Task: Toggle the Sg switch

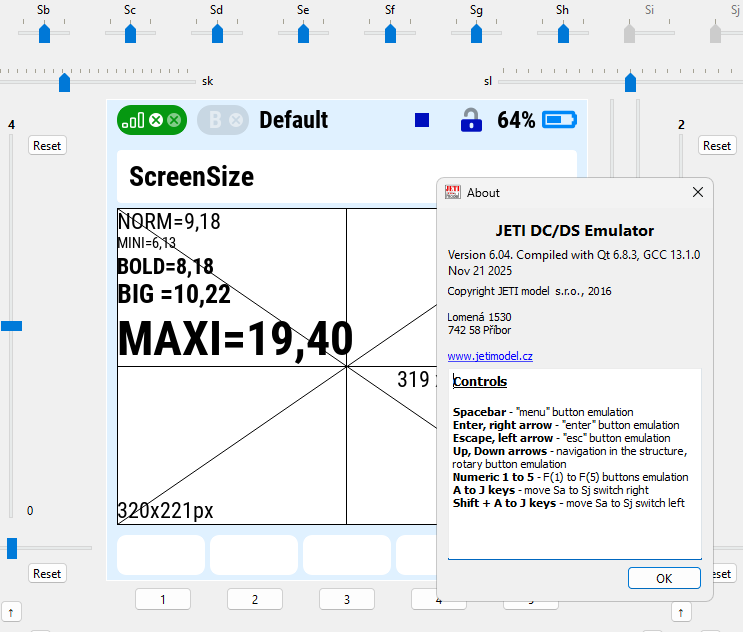Action: (x=476, y=33)
